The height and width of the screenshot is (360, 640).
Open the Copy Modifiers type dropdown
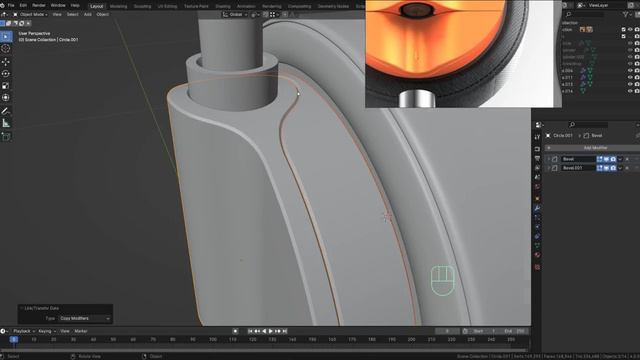pos(85,318)
